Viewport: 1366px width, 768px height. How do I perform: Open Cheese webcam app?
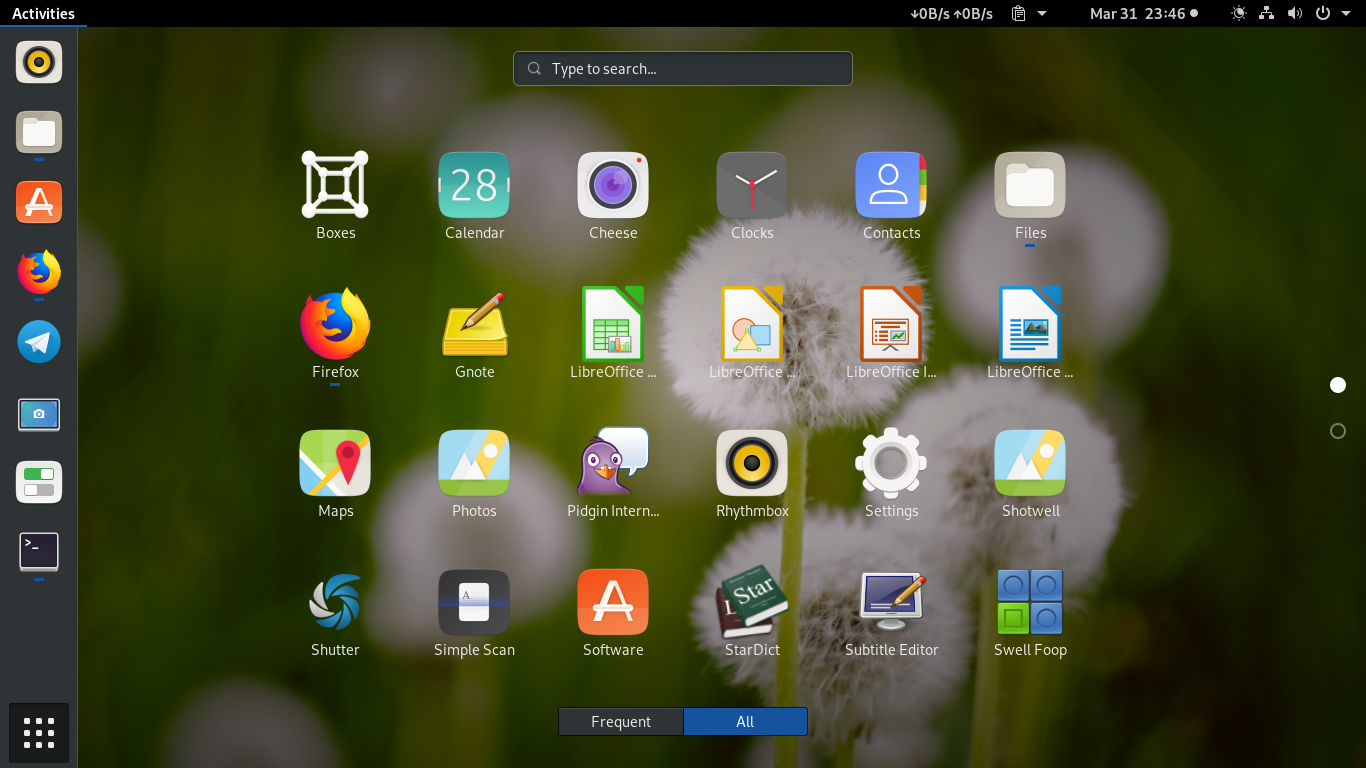613,185
